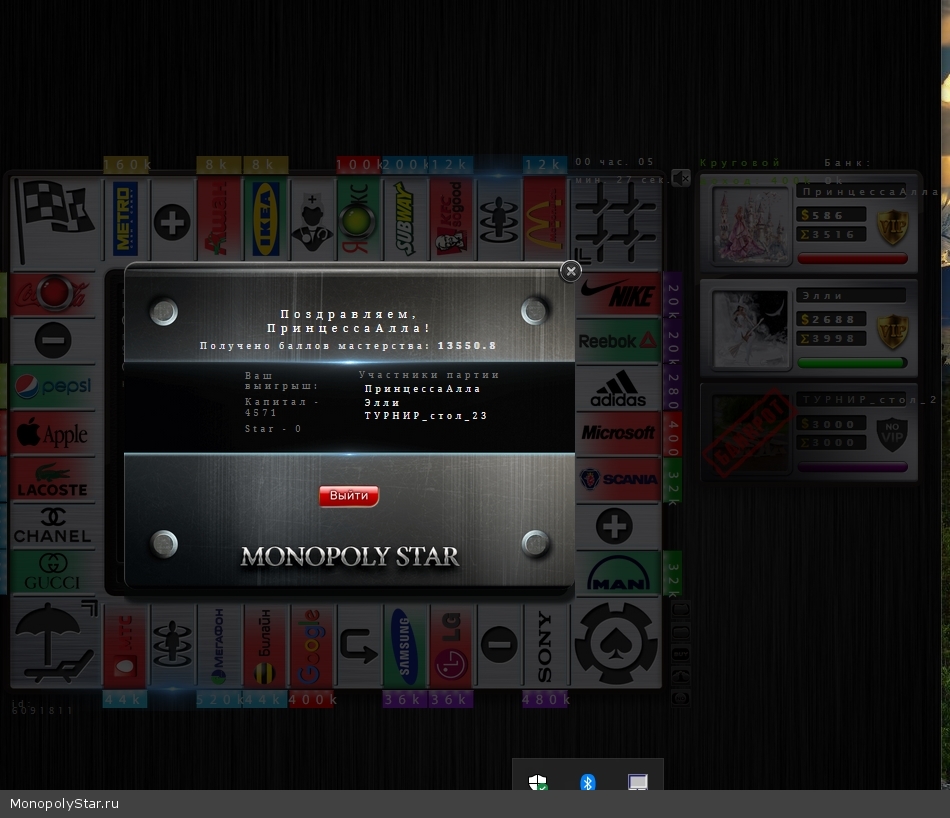Open Windows Security tray icon
This screenshot has height=818, width=950.
click(x=538, y=782)
